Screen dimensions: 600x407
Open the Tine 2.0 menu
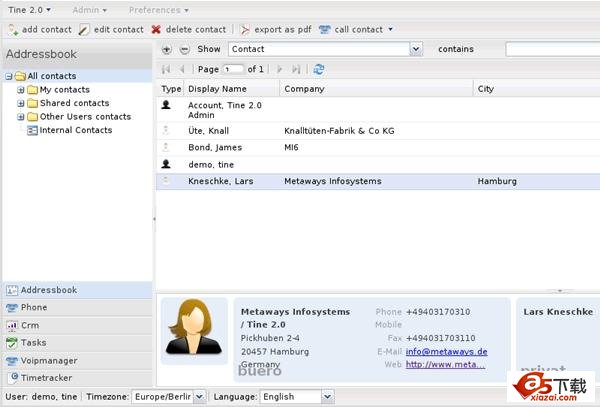(x=28, y=10)
